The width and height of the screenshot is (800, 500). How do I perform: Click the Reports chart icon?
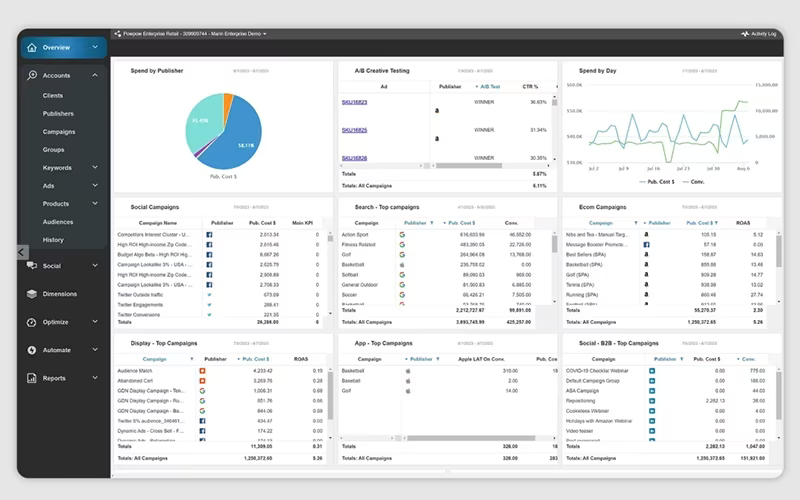coord(32,378)
